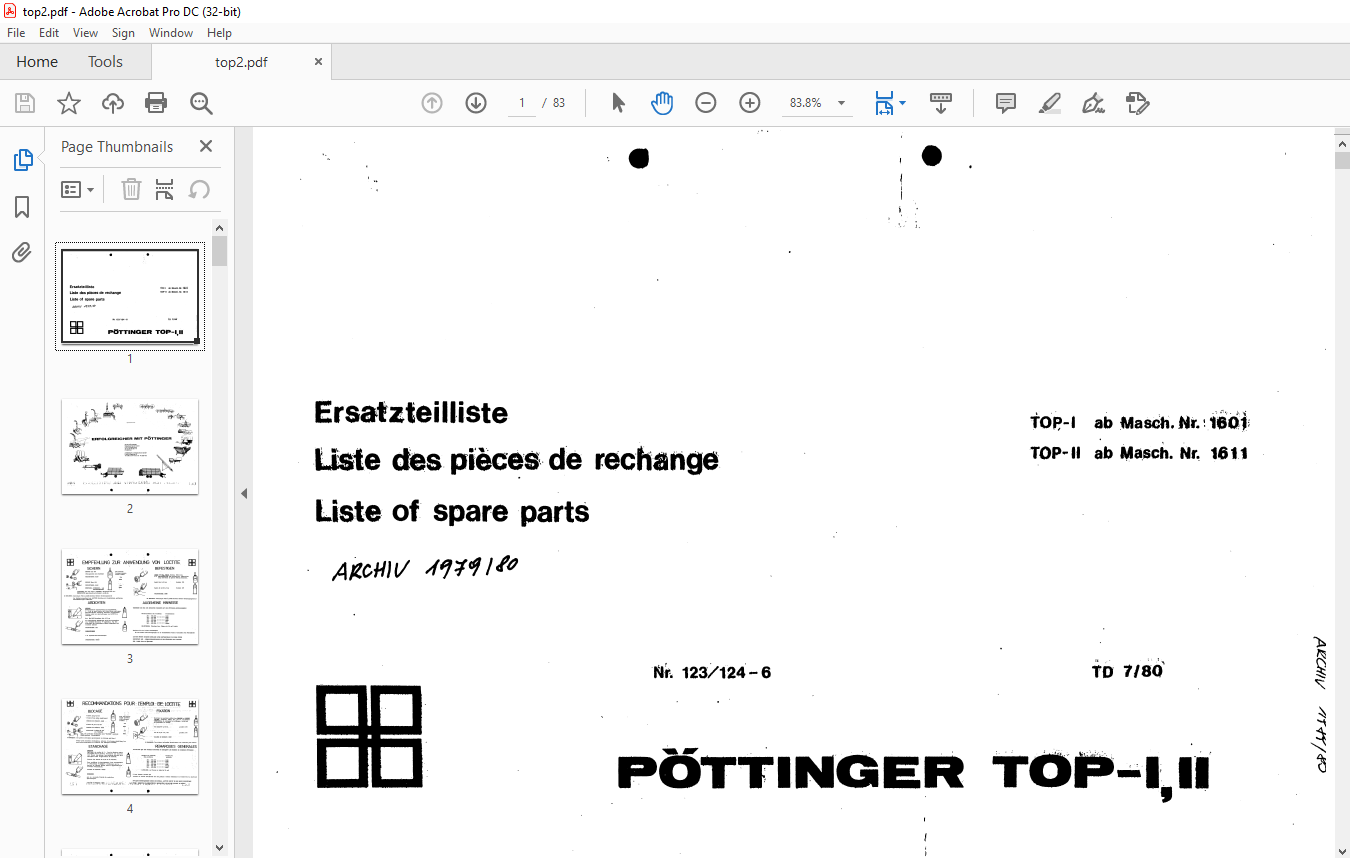Select page 3 thumbnail
The width and height of the screenshot is (1350, 858).
pyautogui.click(x=130, y=596)
